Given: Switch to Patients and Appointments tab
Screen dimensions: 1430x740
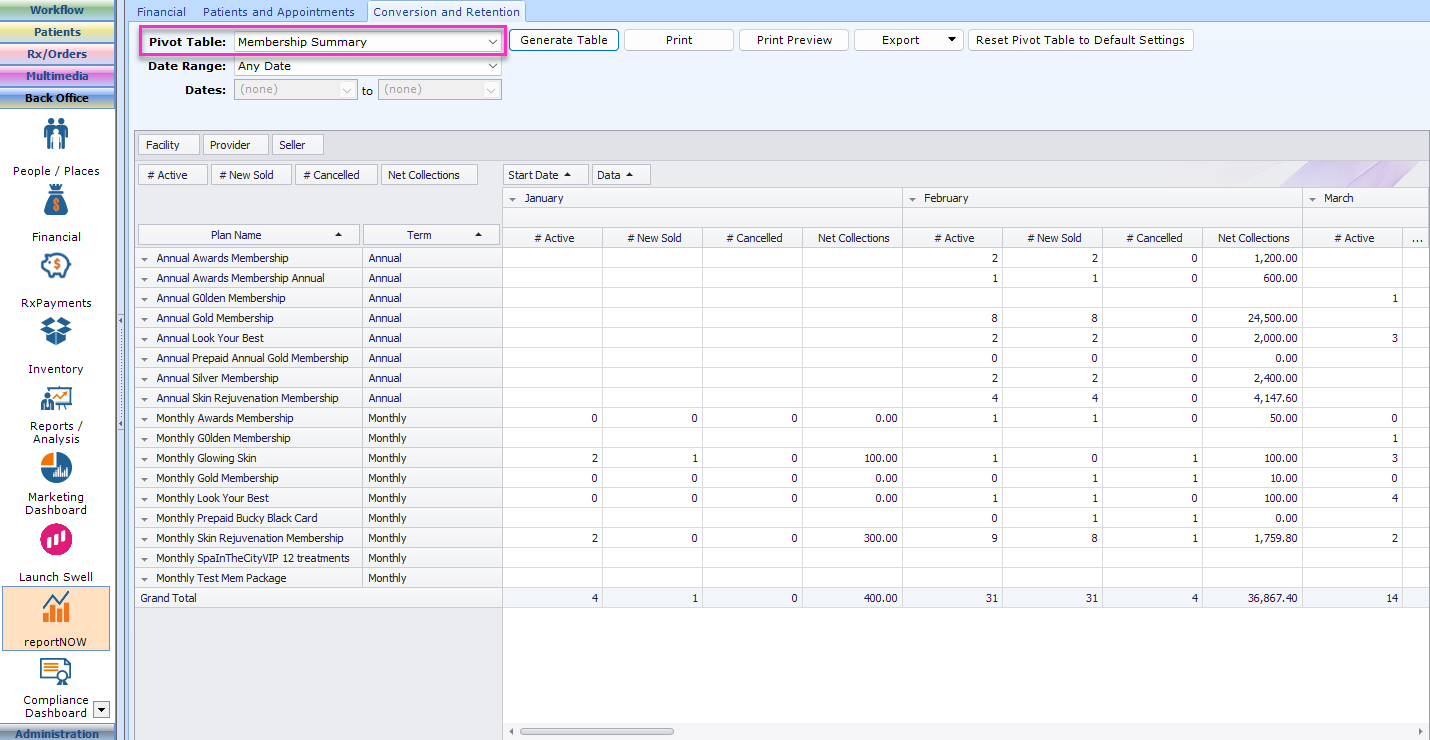Looking at the screenshot, I should (278, 12).
